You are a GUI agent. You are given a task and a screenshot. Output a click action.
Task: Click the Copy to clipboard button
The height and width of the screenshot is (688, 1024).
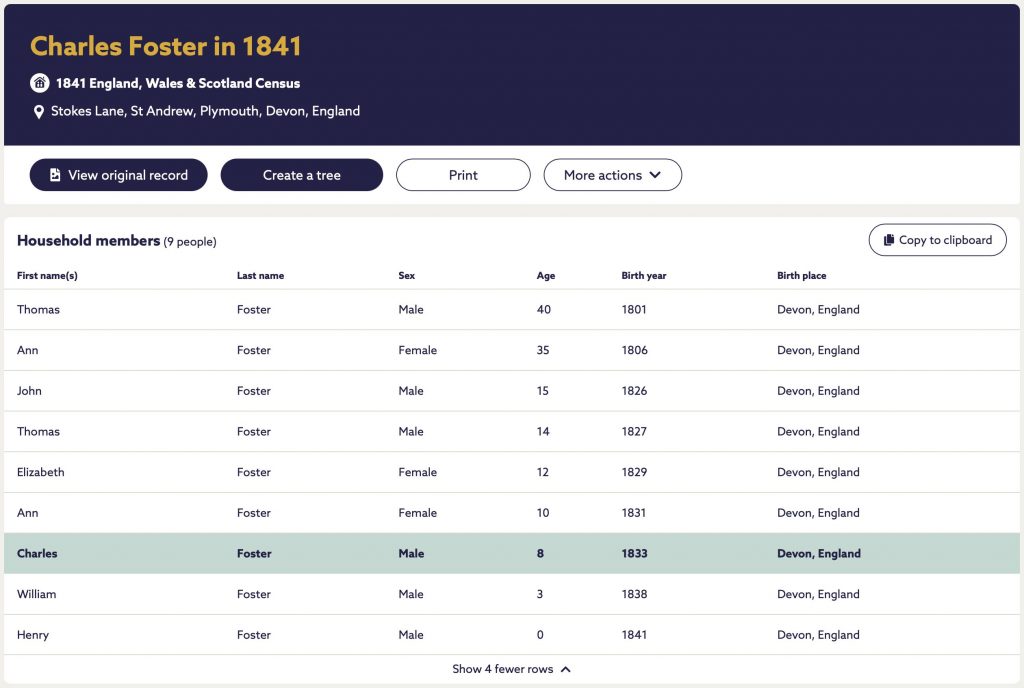(x=937, y=240)
